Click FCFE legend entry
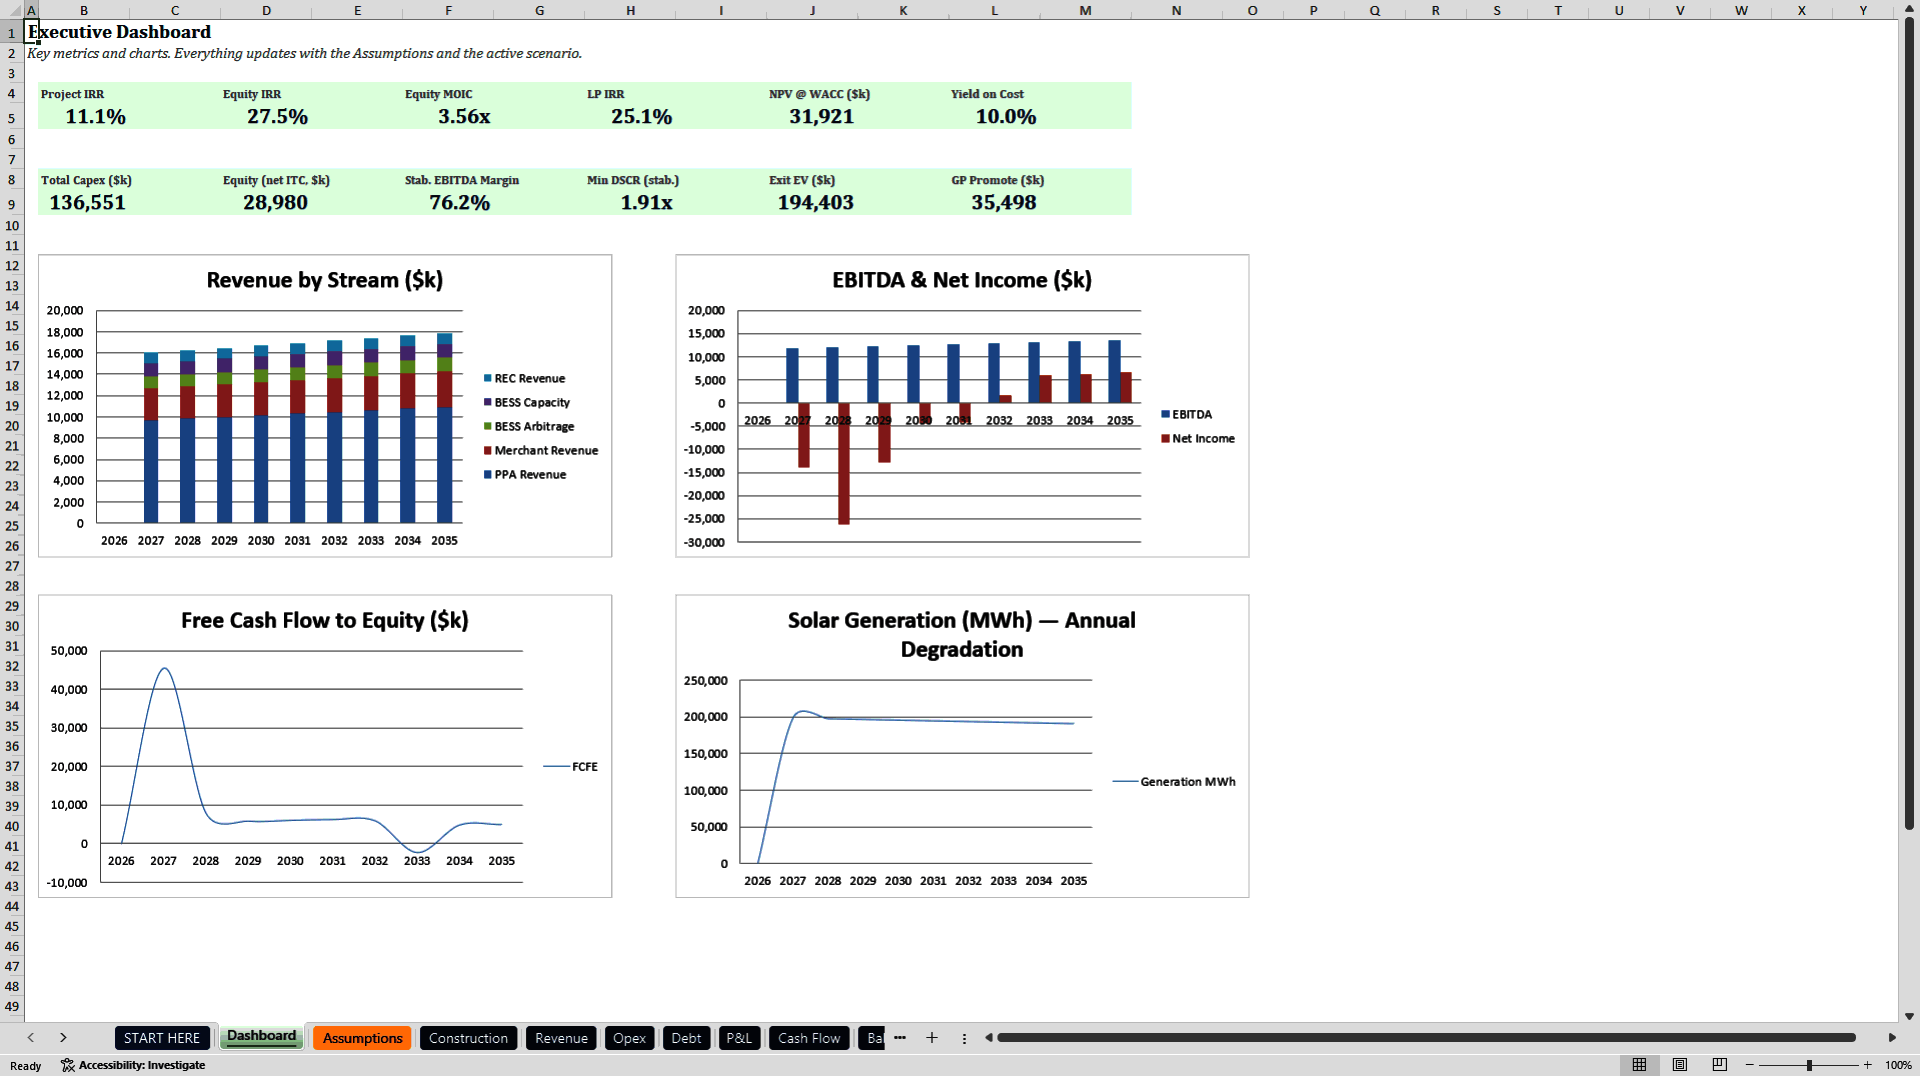The width and height of the screenshot is (1920, 1076). coord(571,767)
